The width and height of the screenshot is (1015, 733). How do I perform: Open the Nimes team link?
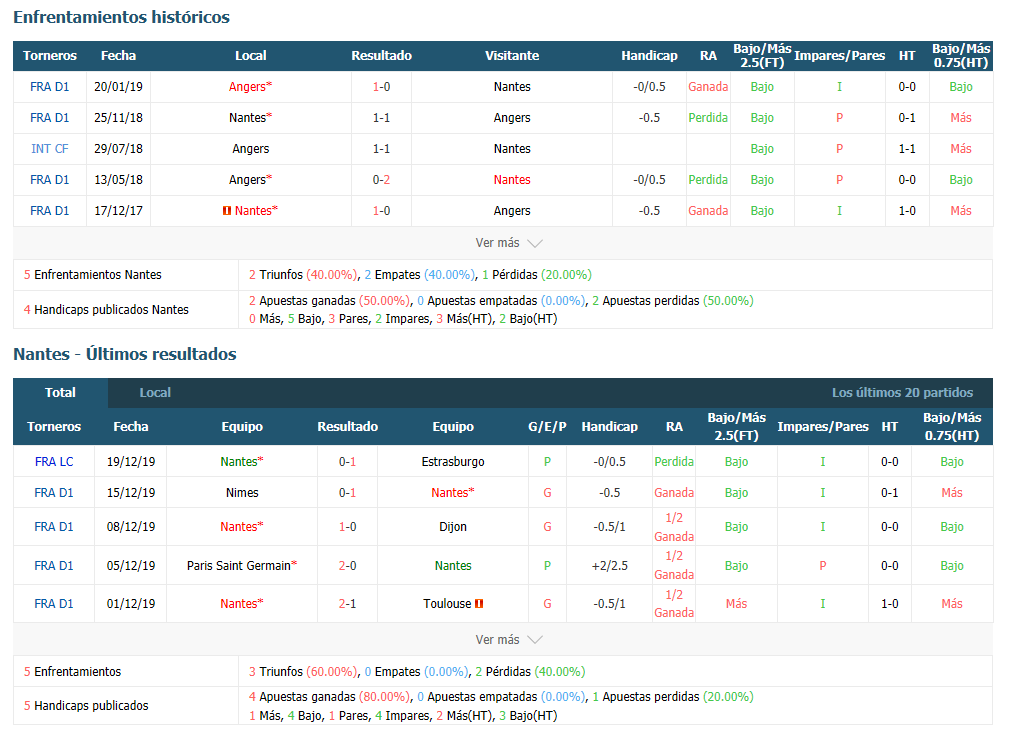point(242,493)
